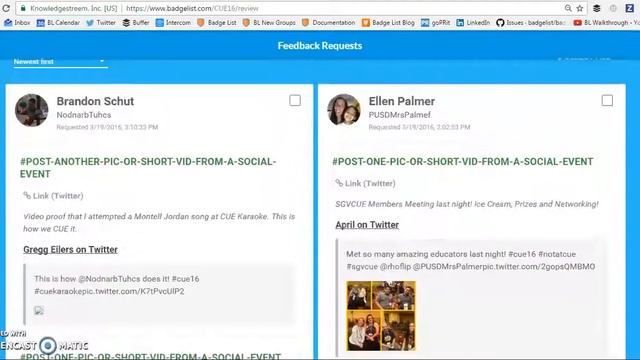Viewport: 640px width, 360px height.
Task: Click Ellen's Requested 3/19/2016 timestamp
Action: (419, 127)
